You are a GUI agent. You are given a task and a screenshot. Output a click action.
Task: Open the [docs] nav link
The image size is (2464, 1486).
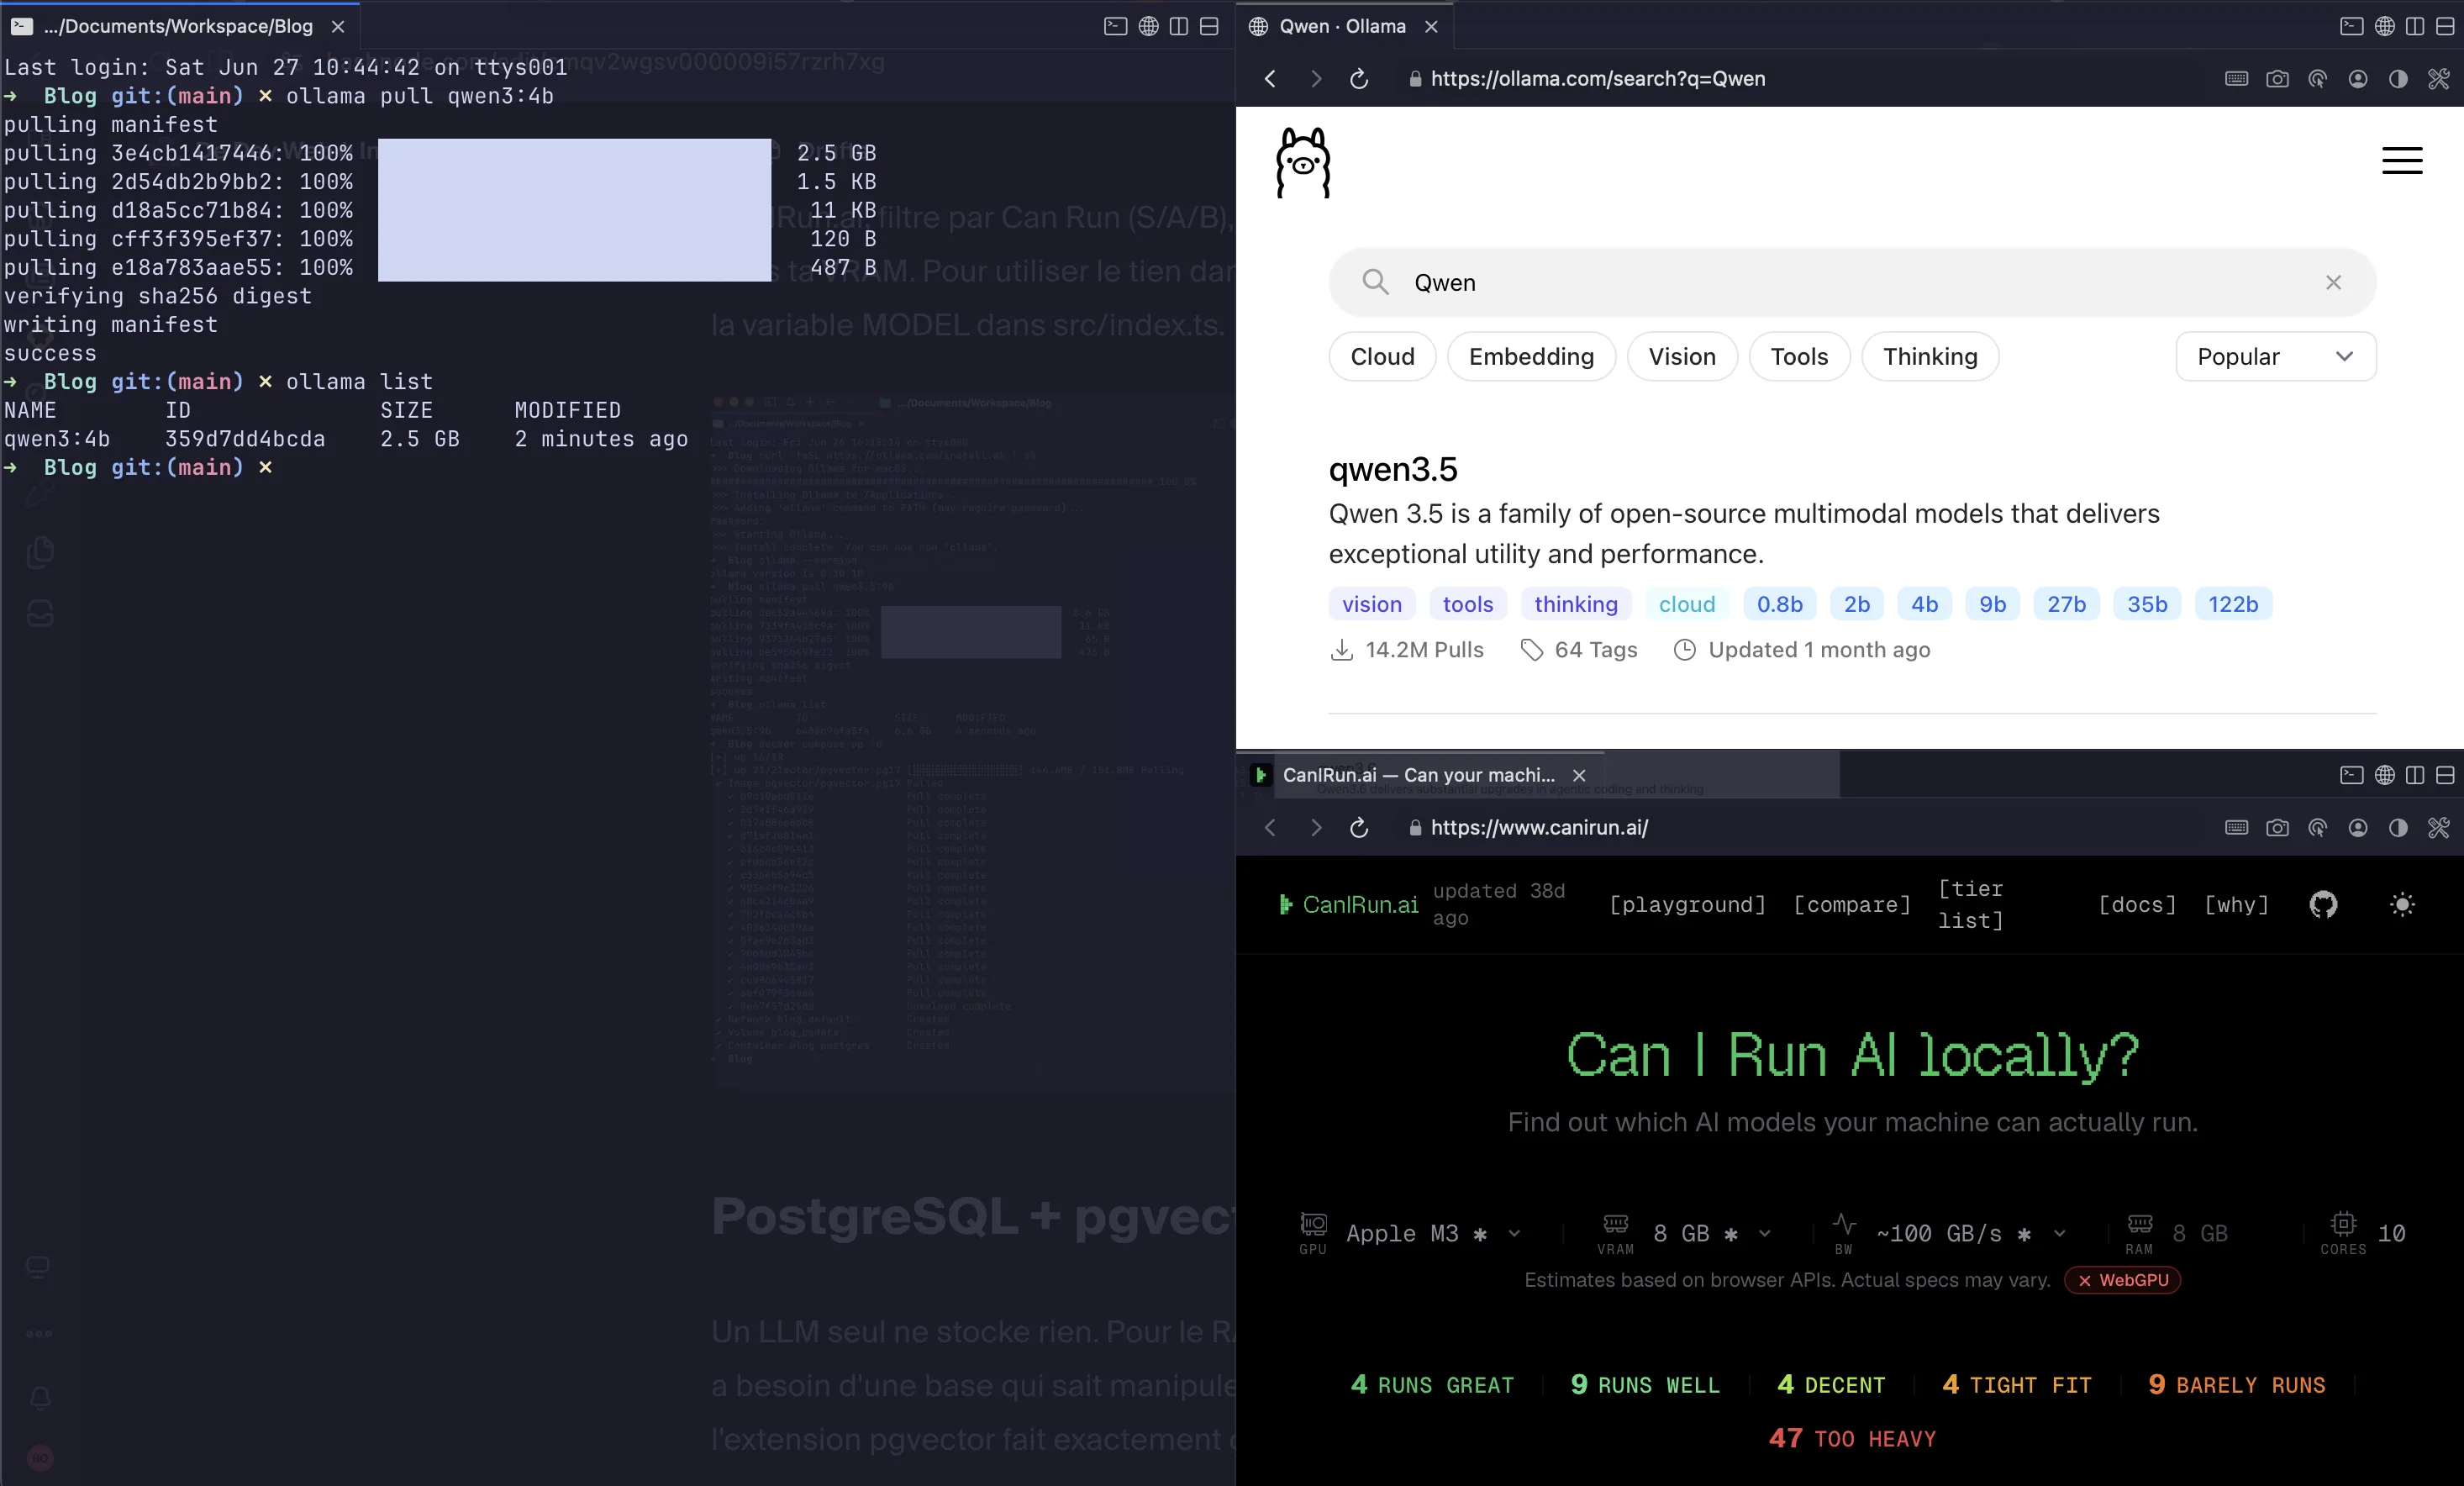pyautogui.click(x=2136, y=905)
